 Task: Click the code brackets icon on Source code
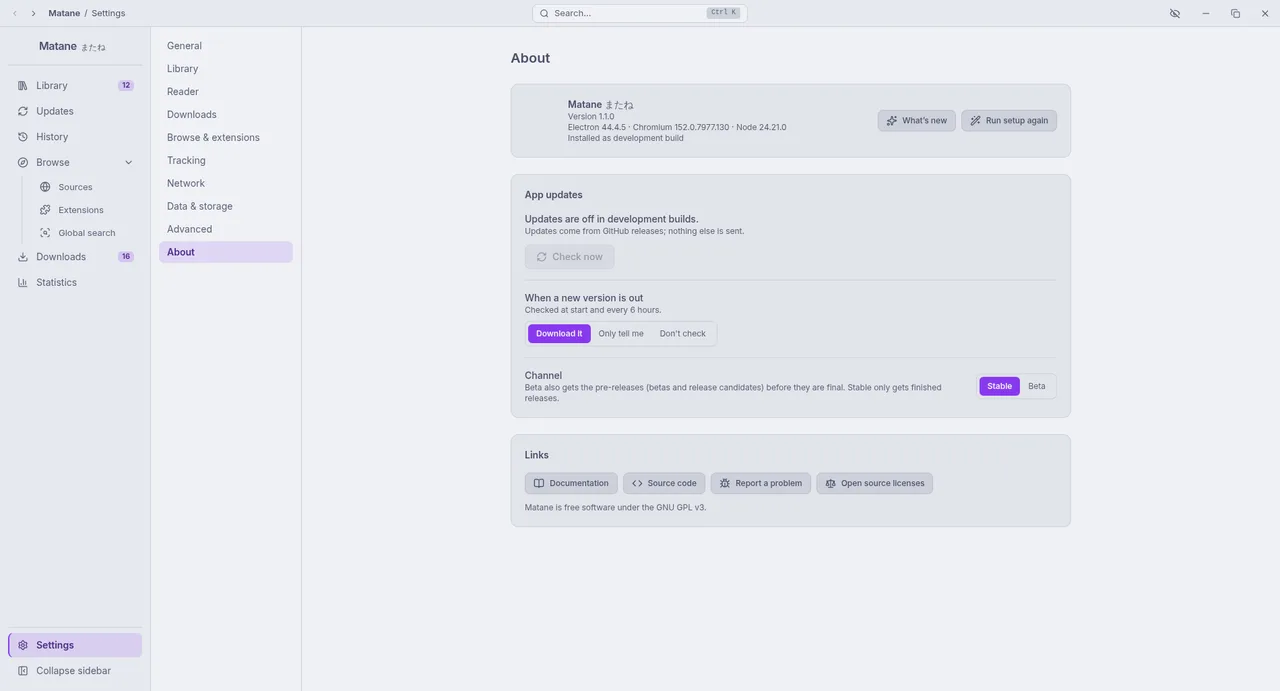[x=637, y=483]
